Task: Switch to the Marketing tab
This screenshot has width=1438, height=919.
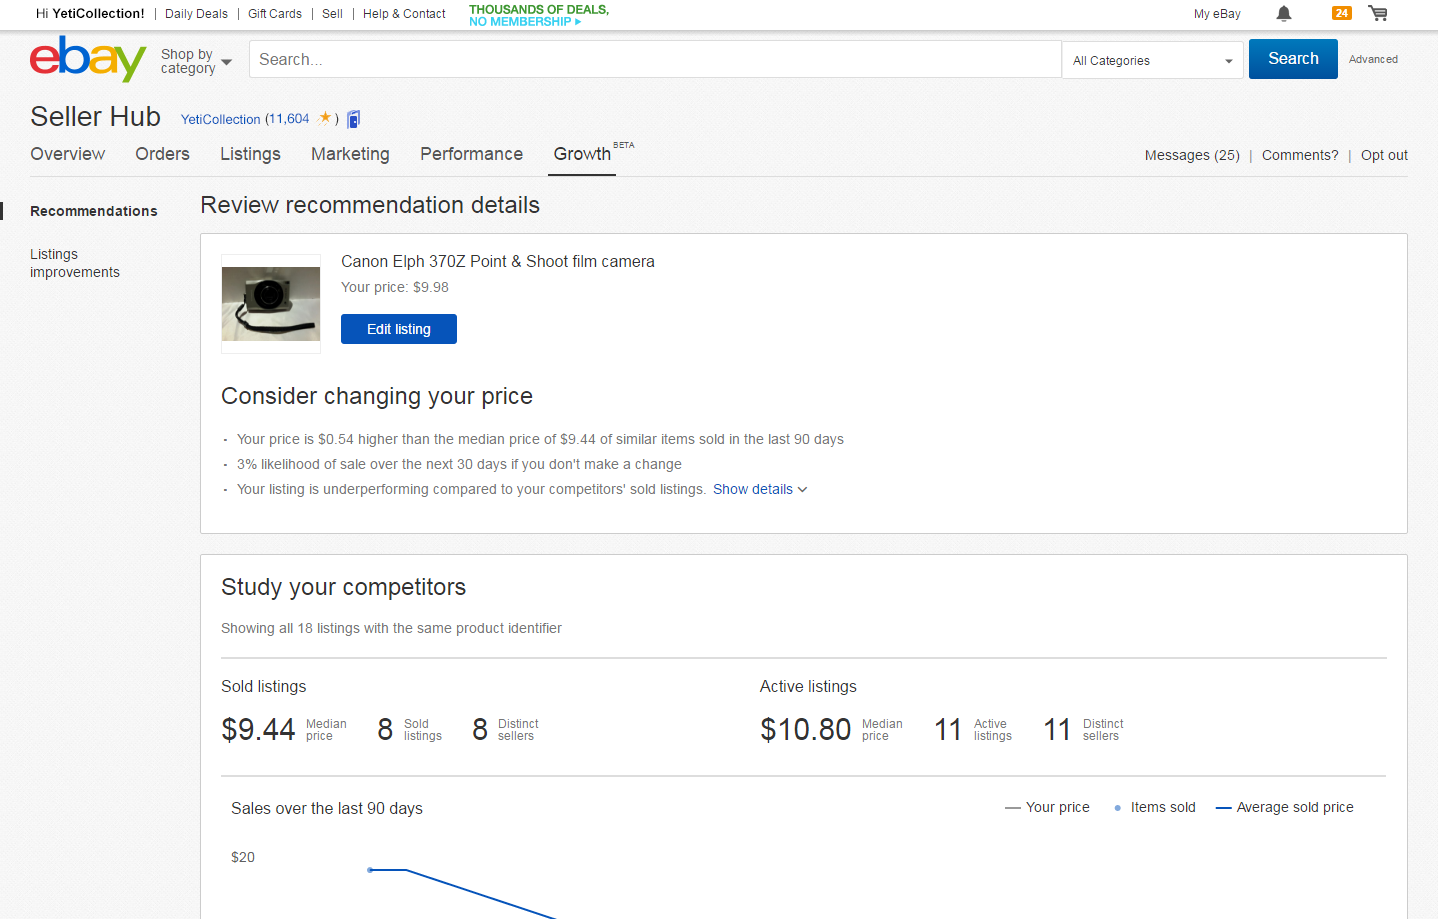Action: click(350, 154)
